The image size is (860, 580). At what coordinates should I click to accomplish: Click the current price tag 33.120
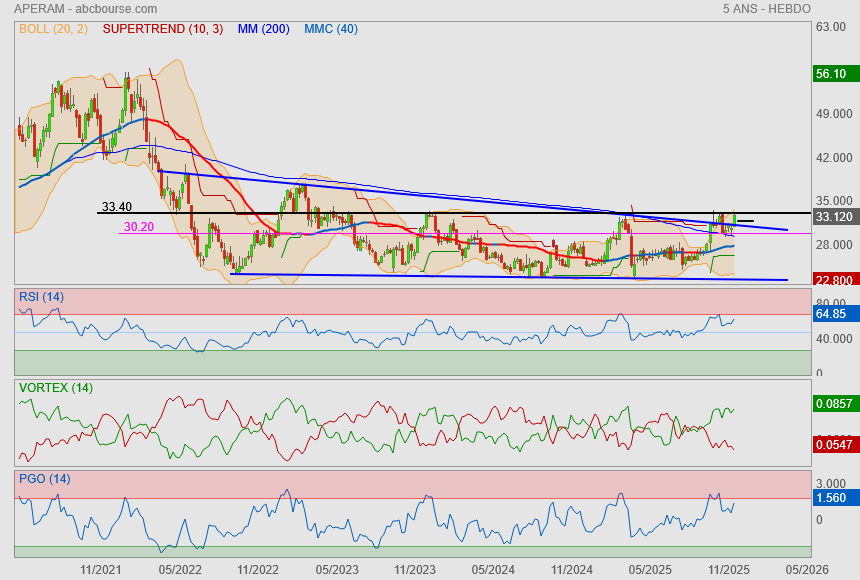(833, 216)
